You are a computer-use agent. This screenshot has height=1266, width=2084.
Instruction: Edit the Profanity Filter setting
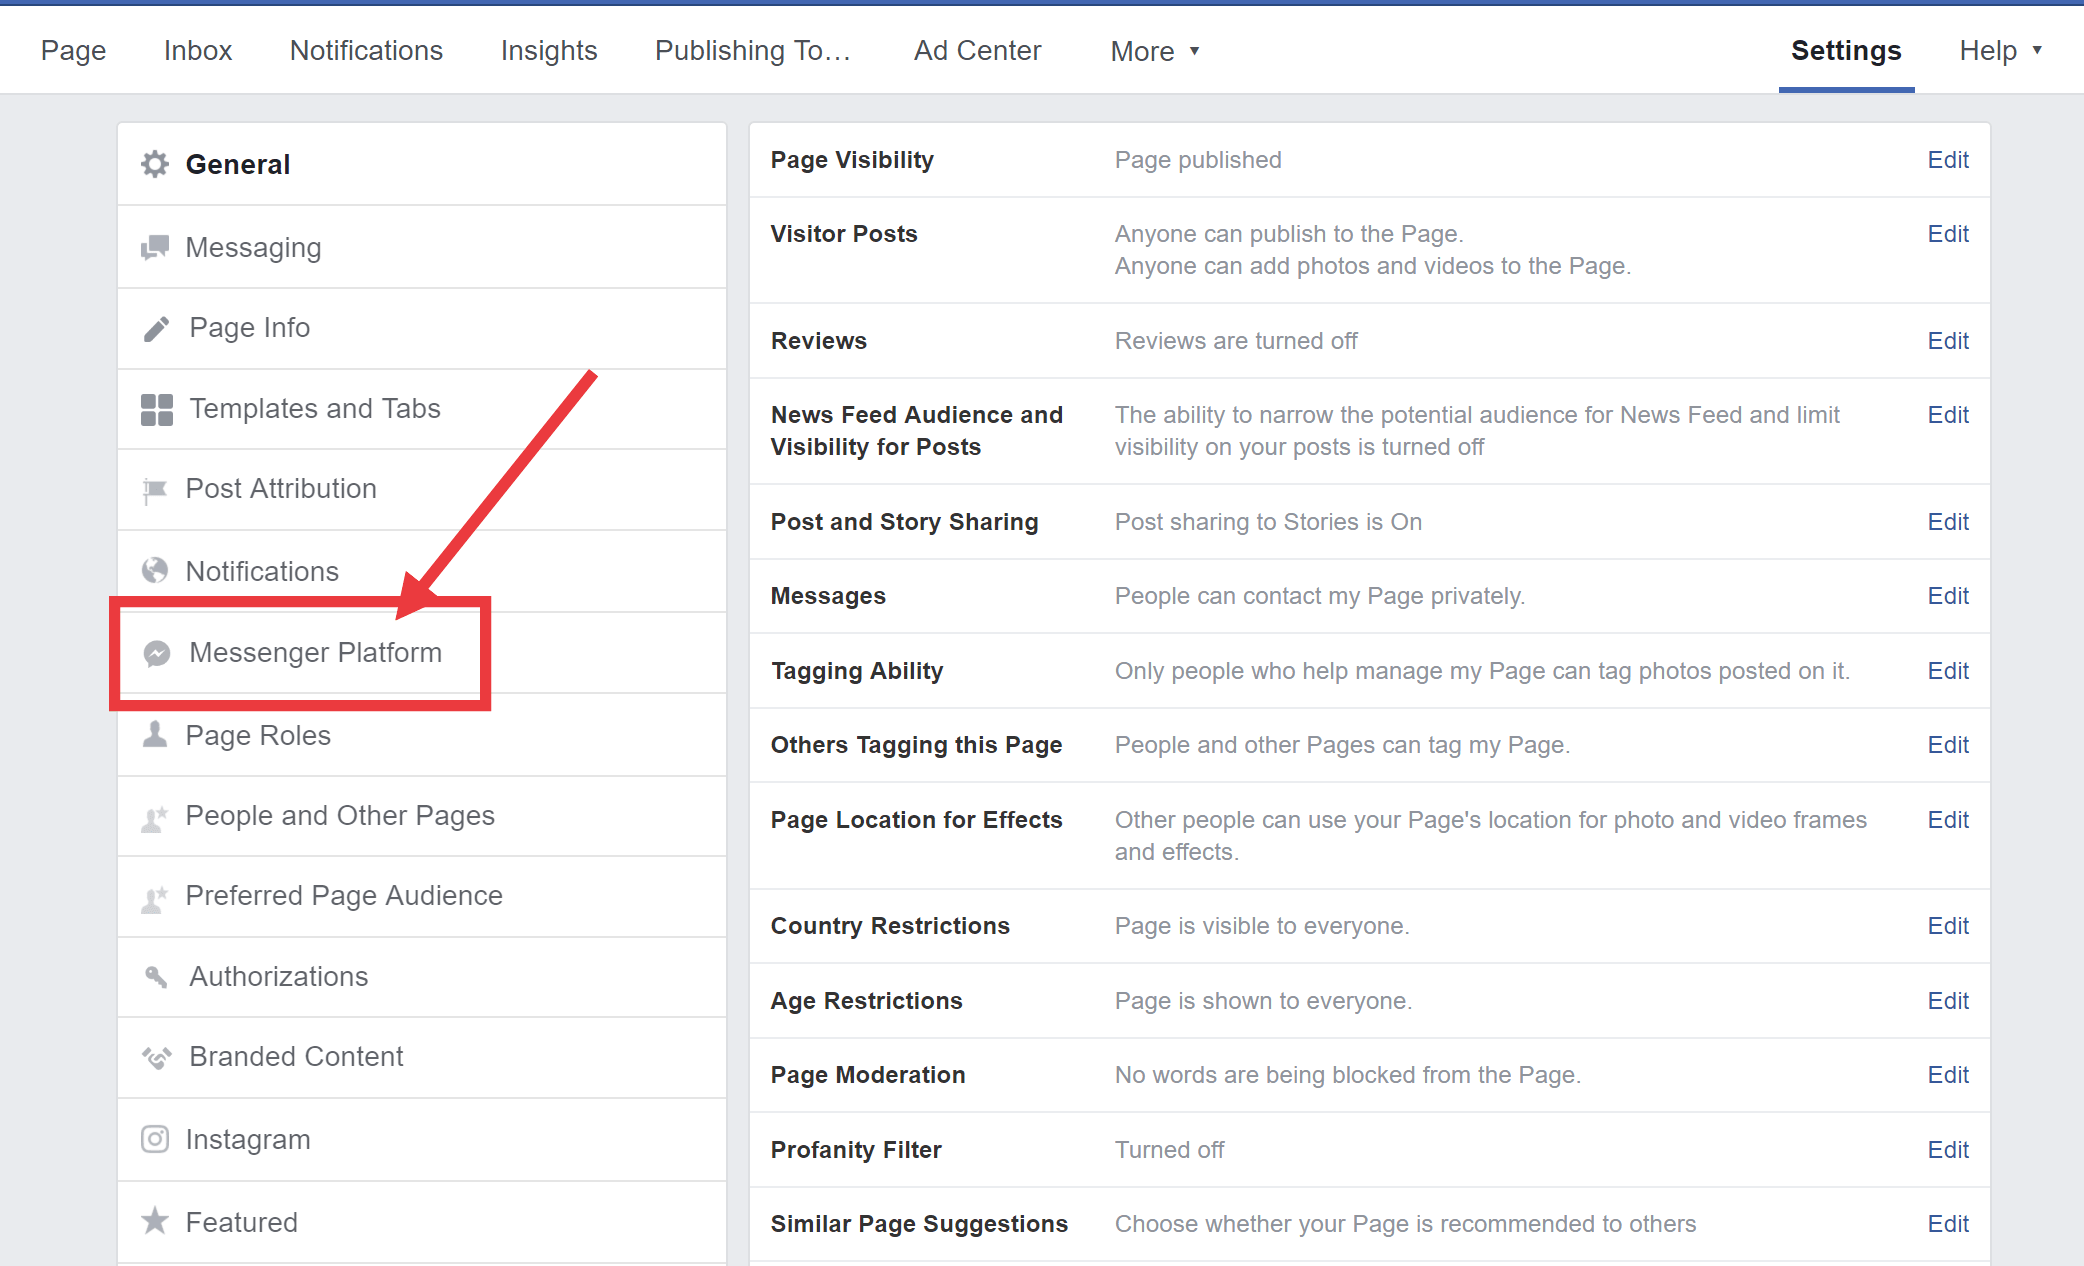pyautogui.click(x=1947, y=1150)
